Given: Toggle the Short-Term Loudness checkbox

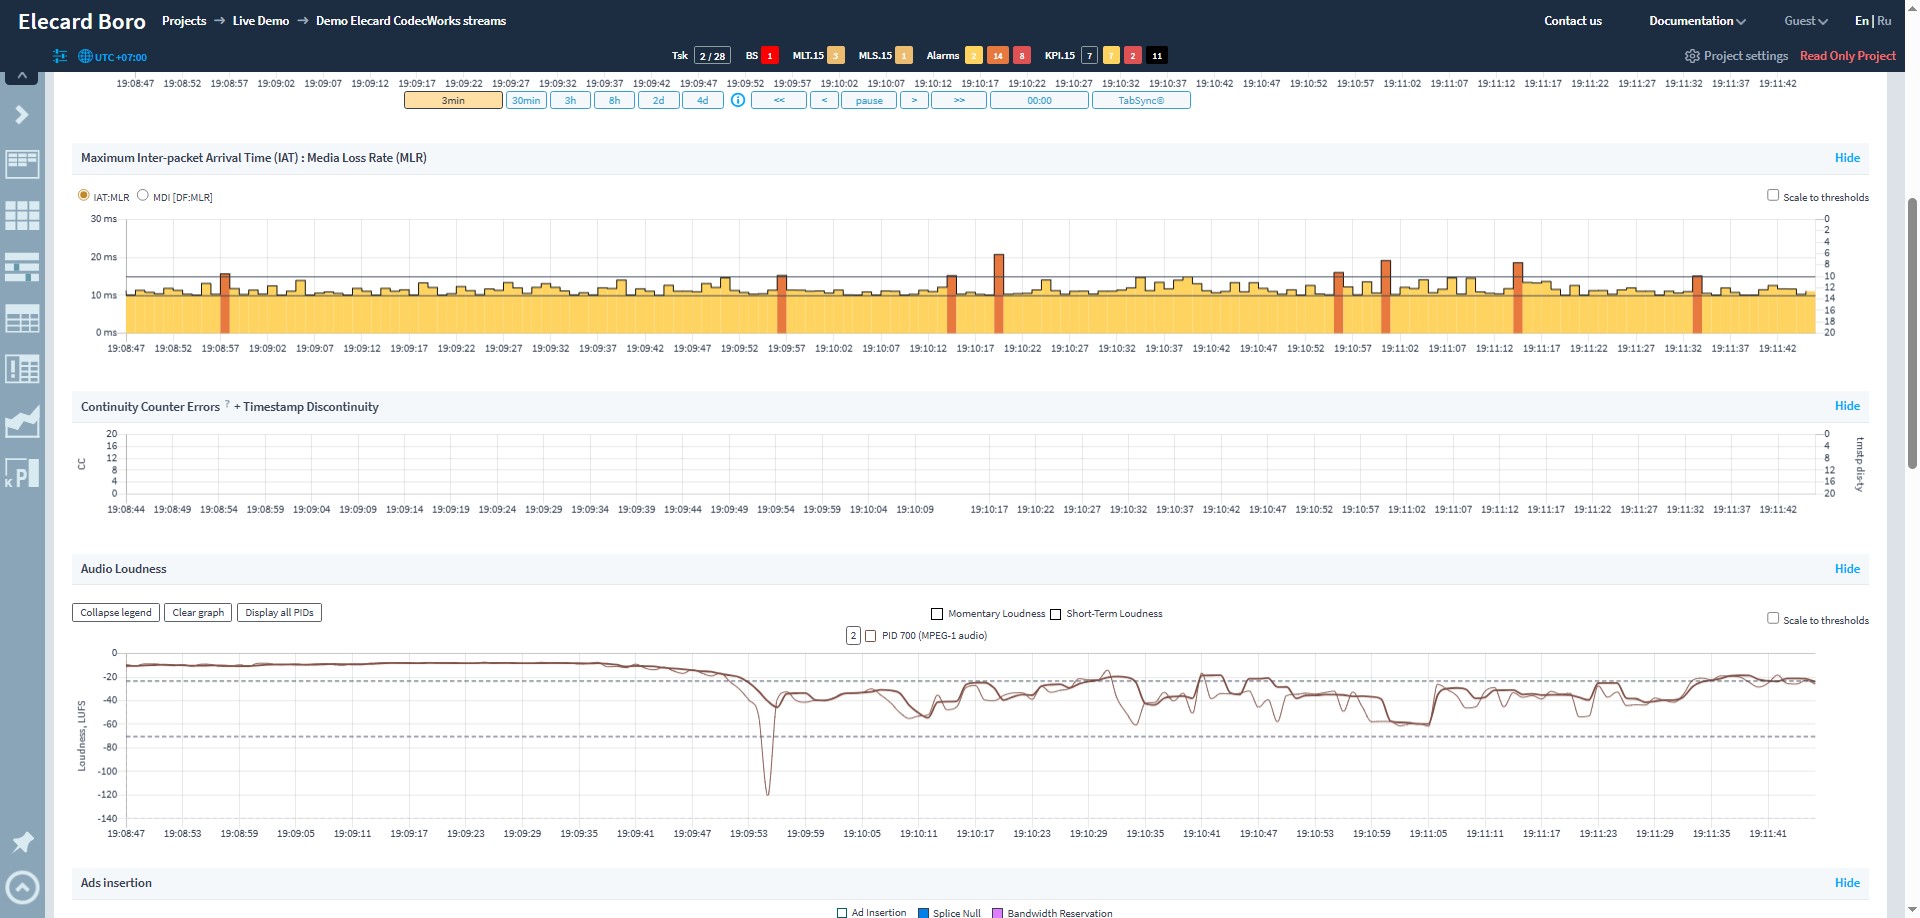Looking at the screenshot, I should (x=1055, y=614).
